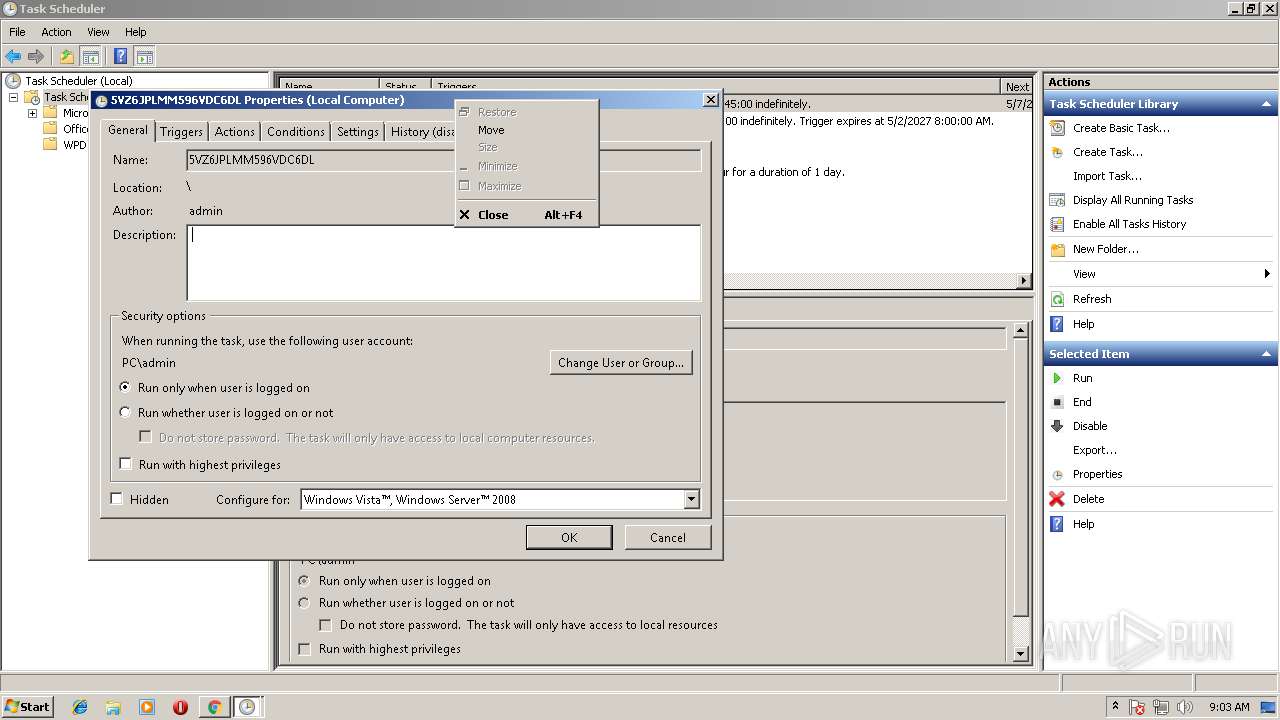The width and height of the screenshot is (1280, 720).
Task: Switch to the Triggers tab
Action: tap(181, 131)
